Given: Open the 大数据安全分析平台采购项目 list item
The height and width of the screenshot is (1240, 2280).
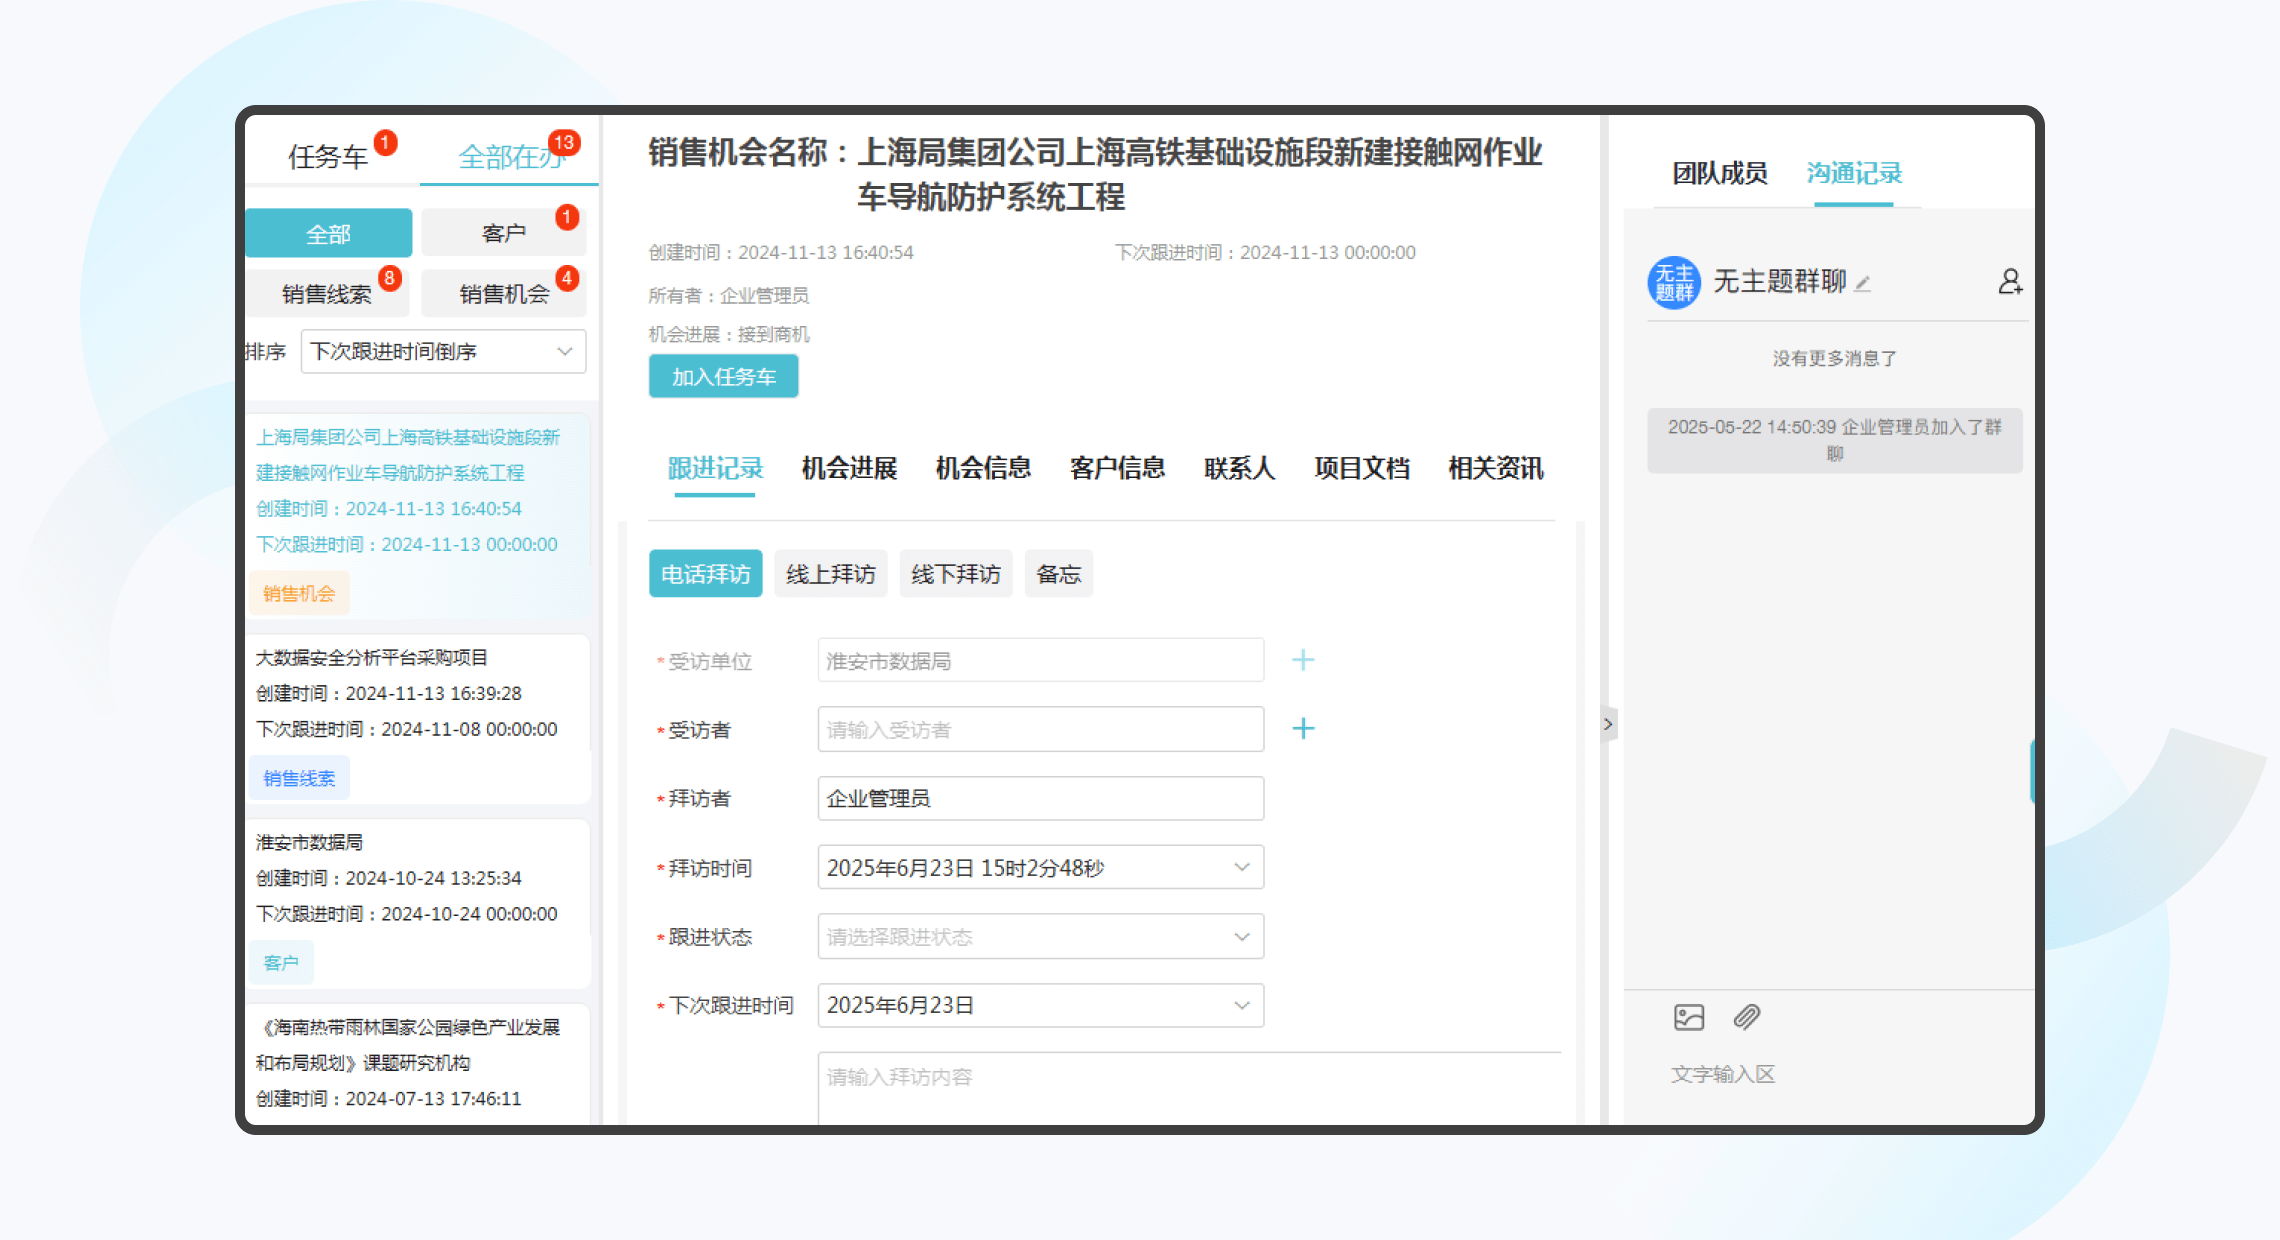Looking at the screenshot, I should click(418, 718).
